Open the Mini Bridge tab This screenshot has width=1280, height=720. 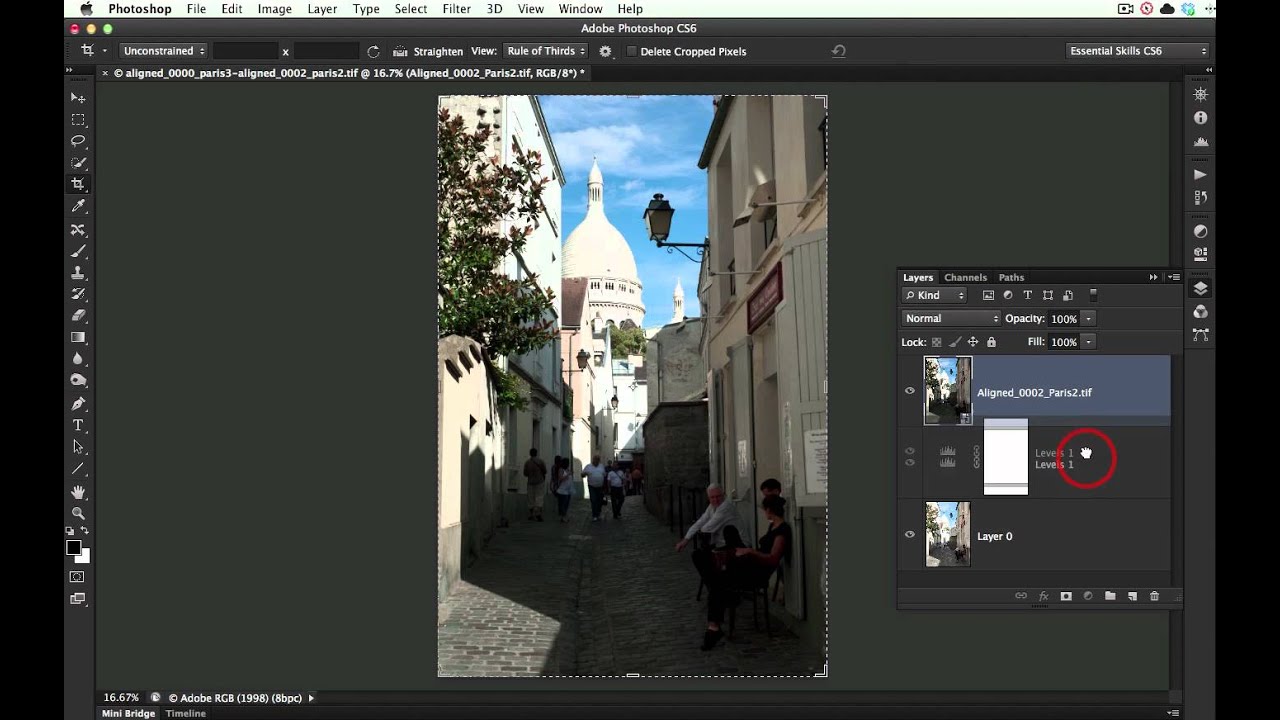coord(129,713)
